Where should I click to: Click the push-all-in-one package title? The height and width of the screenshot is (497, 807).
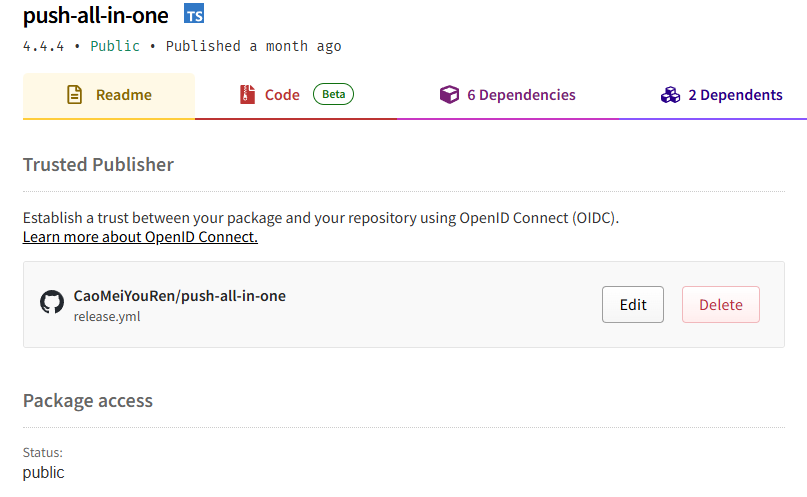click(x=95, y=15)
